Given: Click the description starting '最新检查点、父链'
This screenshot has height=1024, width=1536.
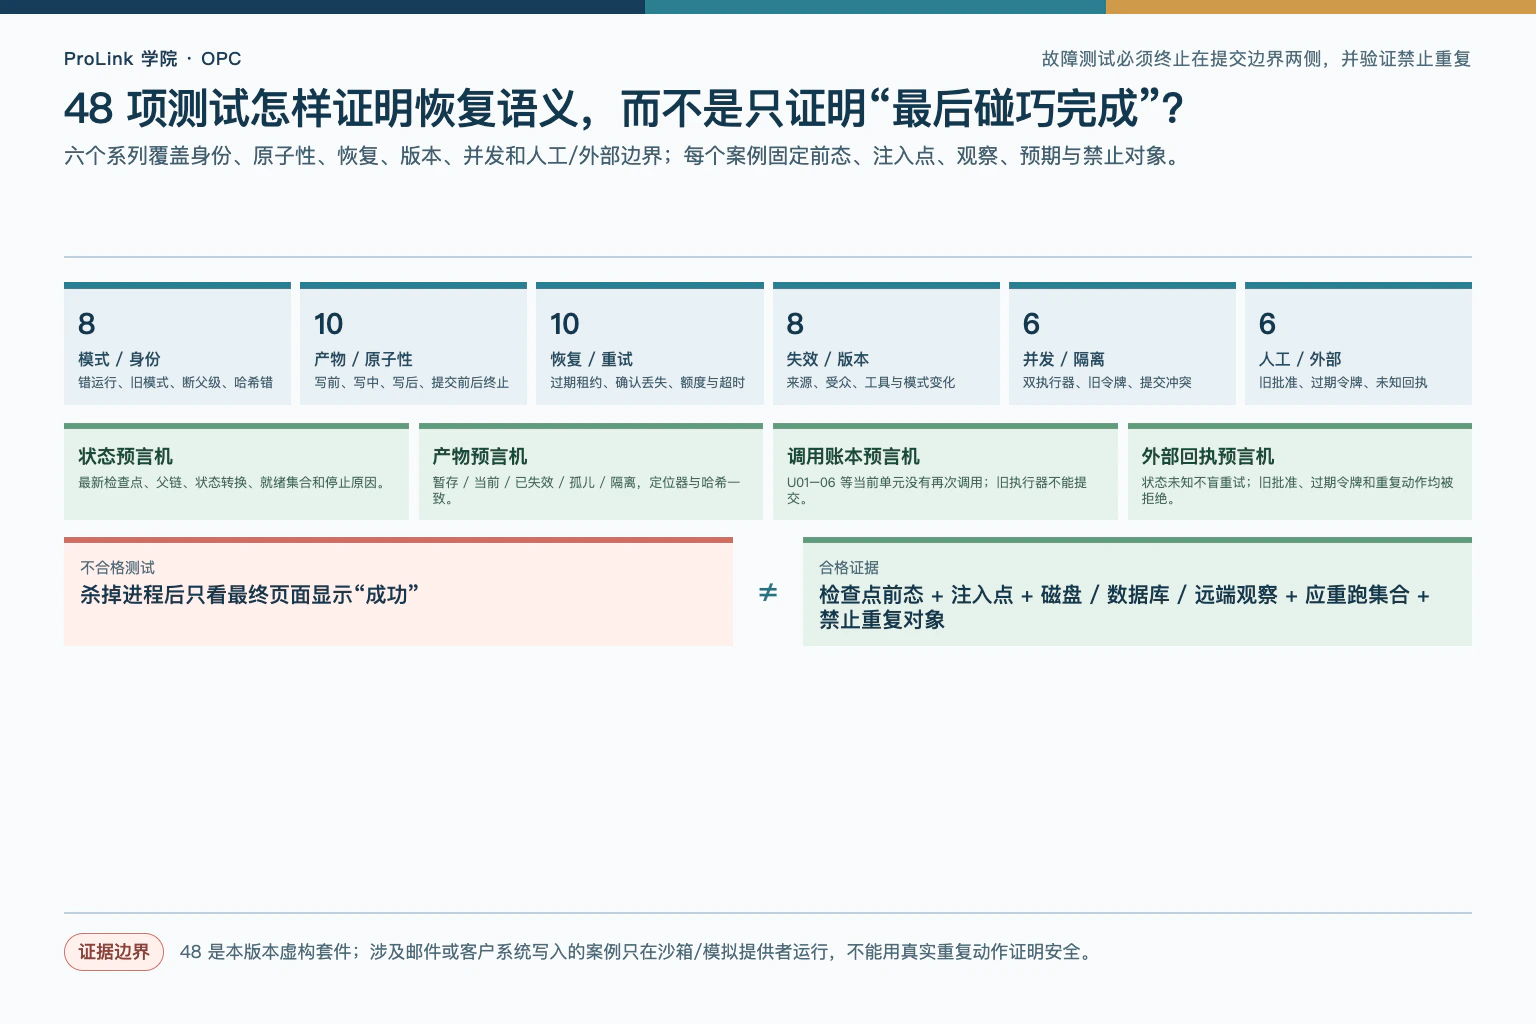Looking at the screenshot, I should click(x=232, y=483).
